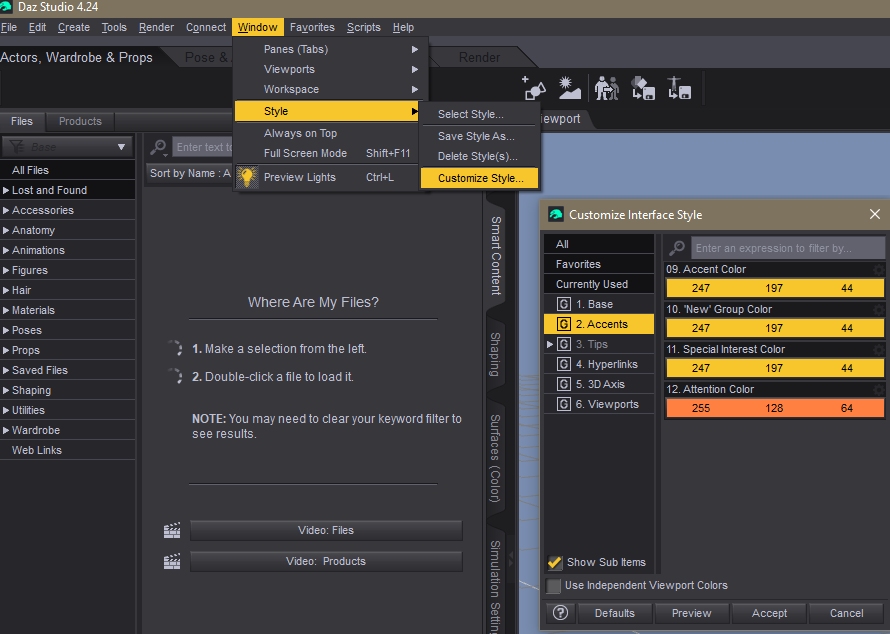Click the Video: Files button
Image resolution: width=890 pixels, height=634 pixels.
pyautogui.click(x=326, y=530)
